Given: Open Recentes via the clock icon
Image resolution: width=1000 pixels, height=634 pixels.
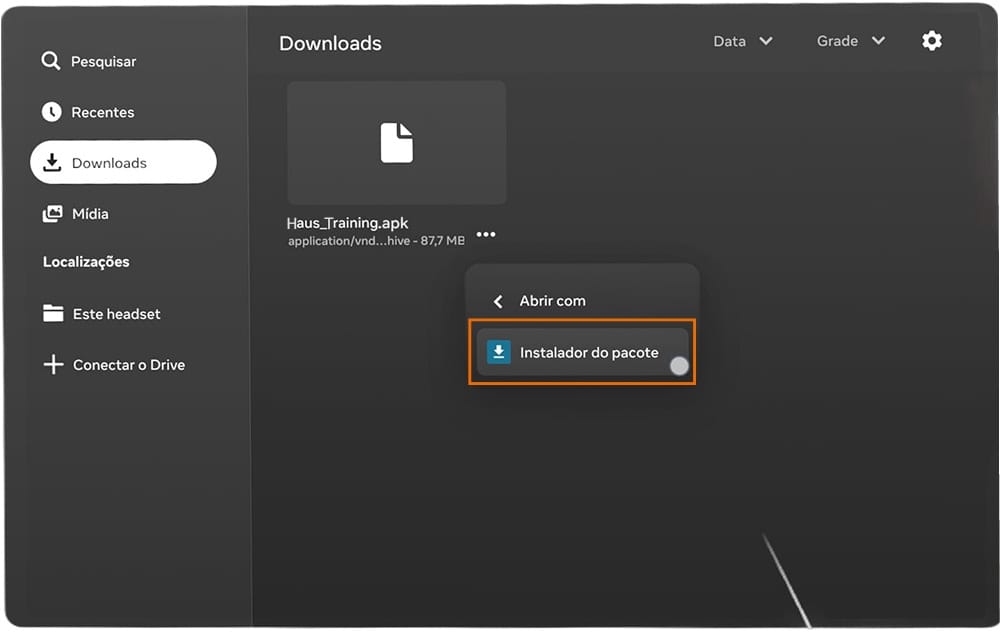Looking at the screenshot, I should [x=52, y=112].
